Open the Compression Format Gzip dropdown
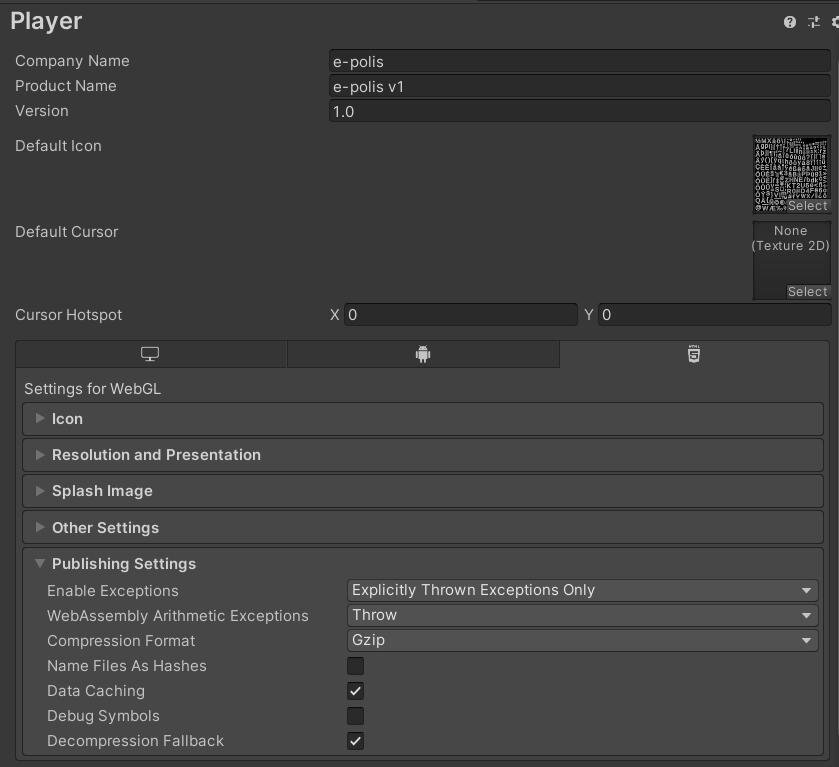The height and width of the screenshot is (767, 839). click(582, 640)
